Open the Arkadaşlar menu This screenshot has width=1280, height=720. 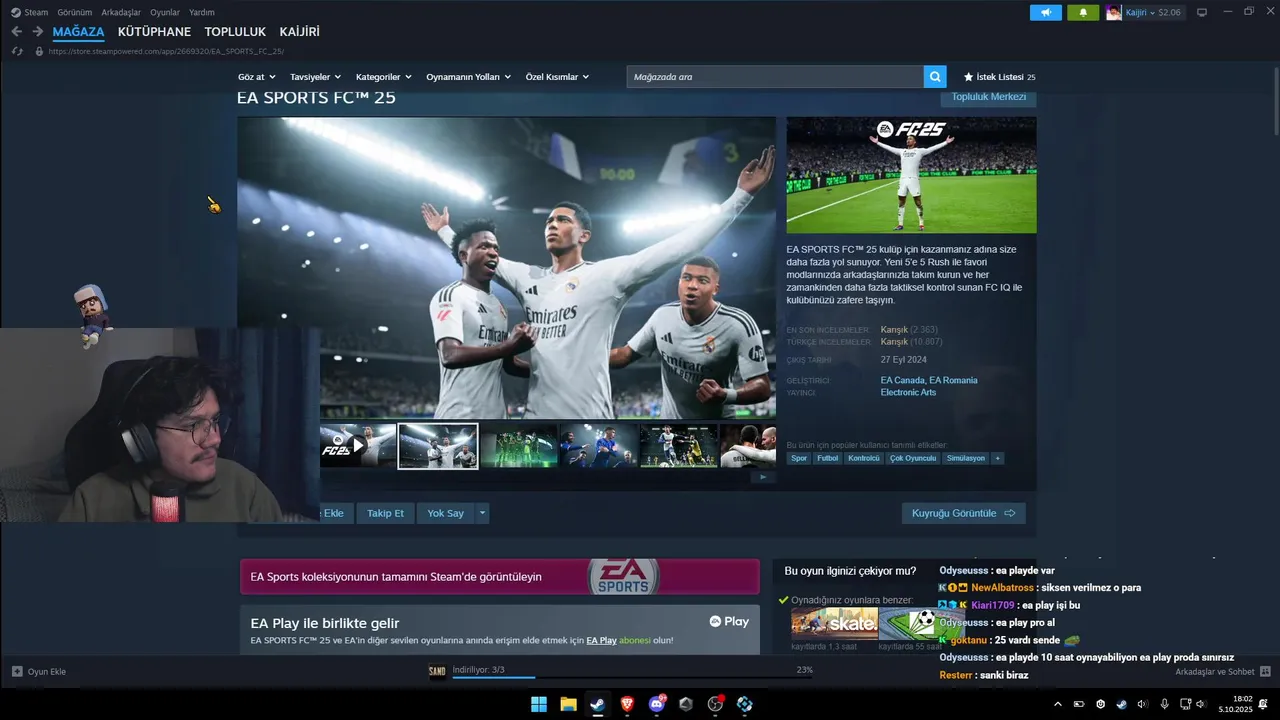coord(121,12)
